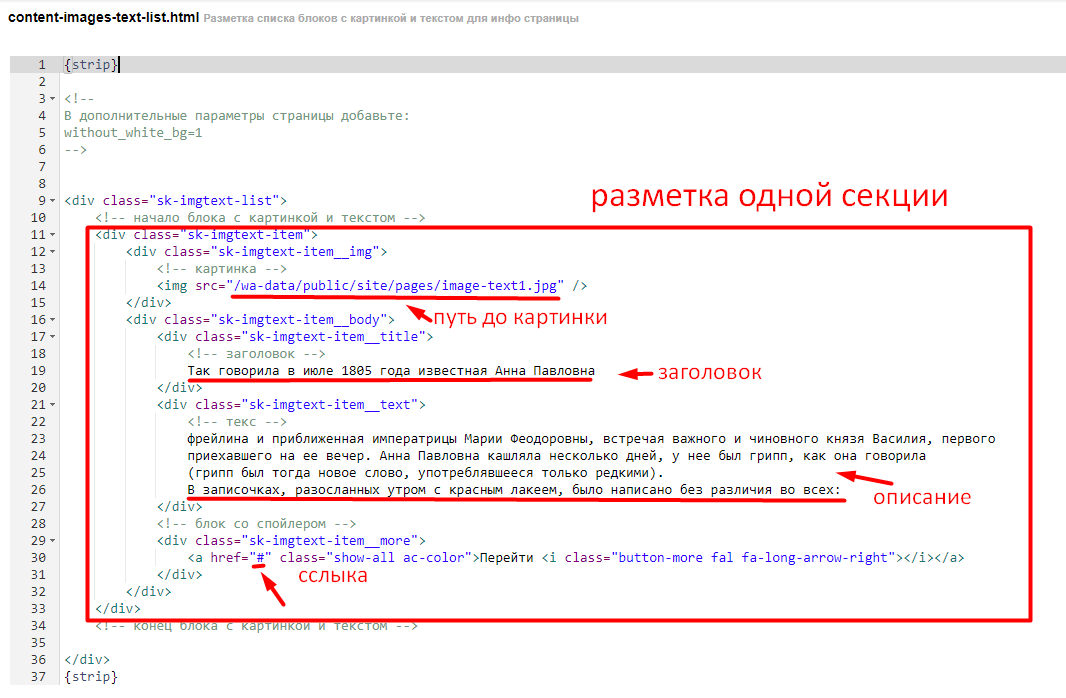Click the heading text about Анна Павловна
Viewport: 1066px width, 698px height.
(x=390, y=371)
